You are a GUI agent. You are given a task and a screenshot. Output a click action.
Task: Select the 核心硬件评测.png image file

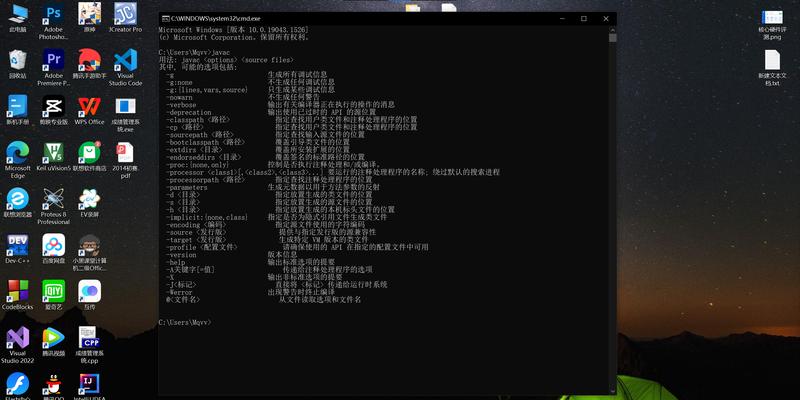pyautogui.click(x=772, y=24)
